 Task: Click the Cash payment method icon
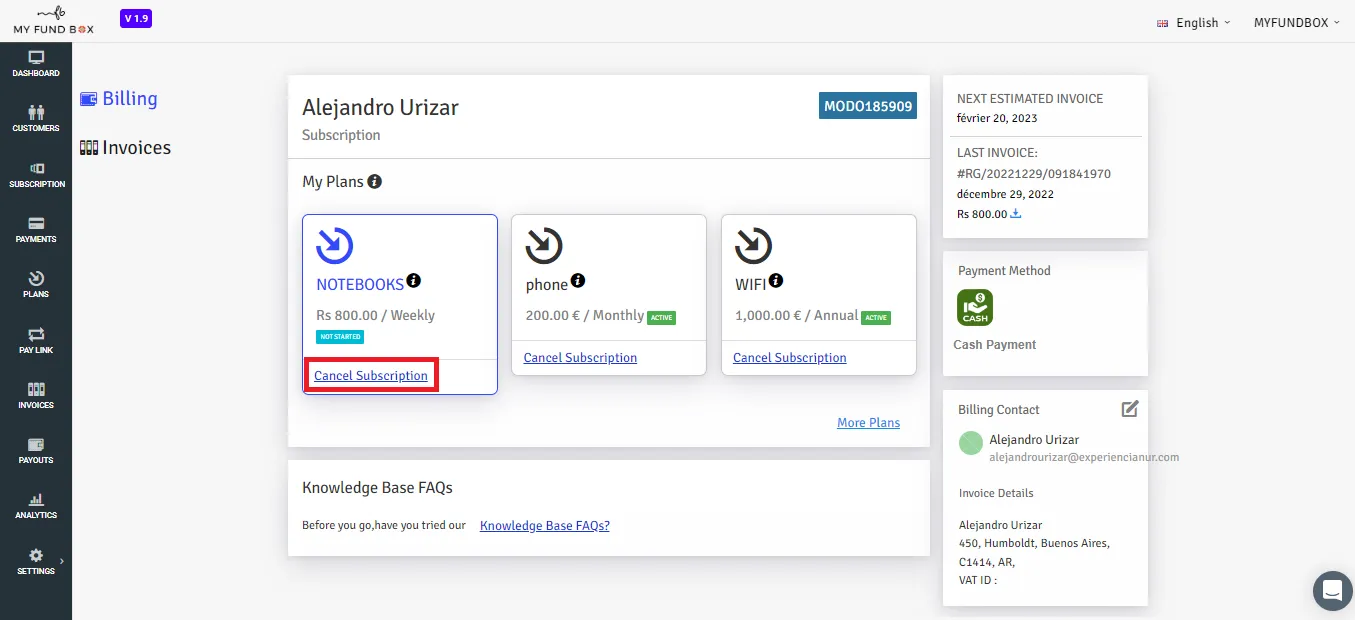coord(975,308)
